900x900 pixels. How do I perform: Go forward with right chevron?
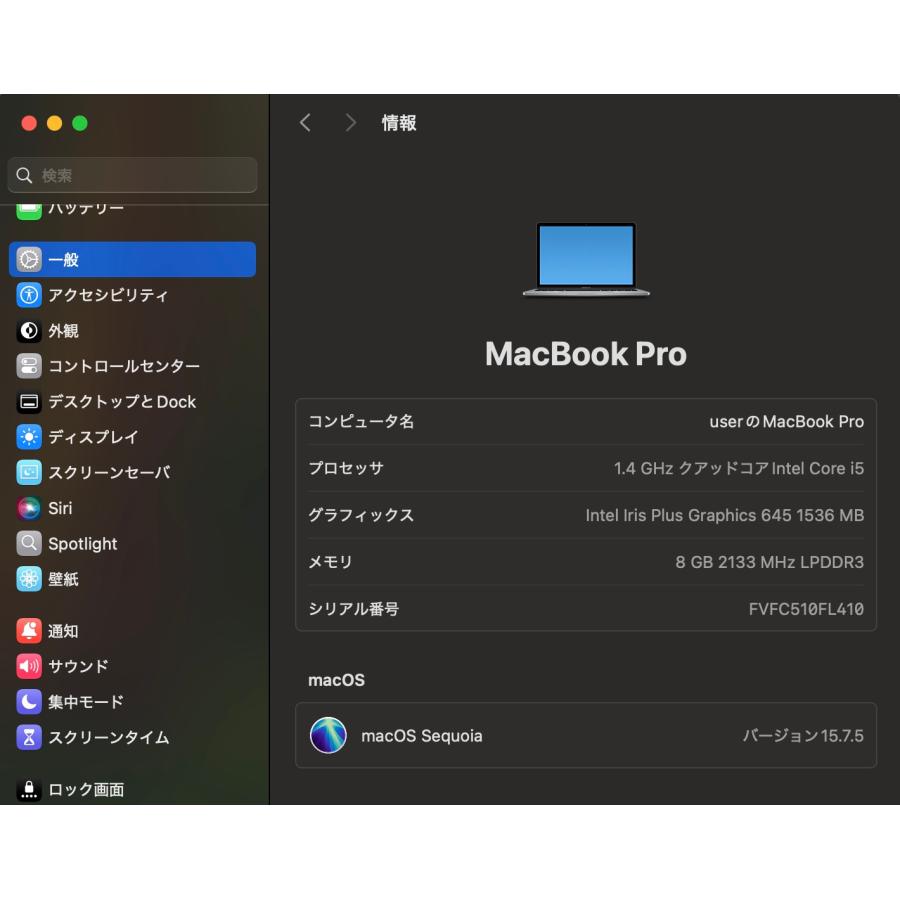click(350, 122)
